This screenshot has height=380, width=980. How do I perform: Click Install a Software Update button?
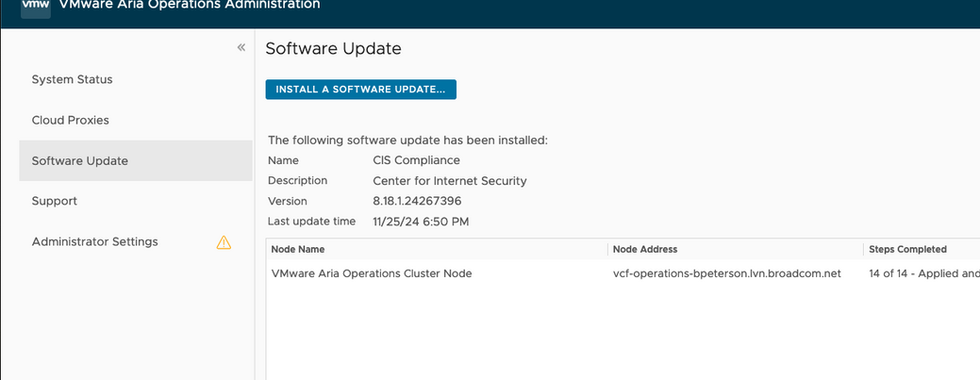click(x=361, y=89)
